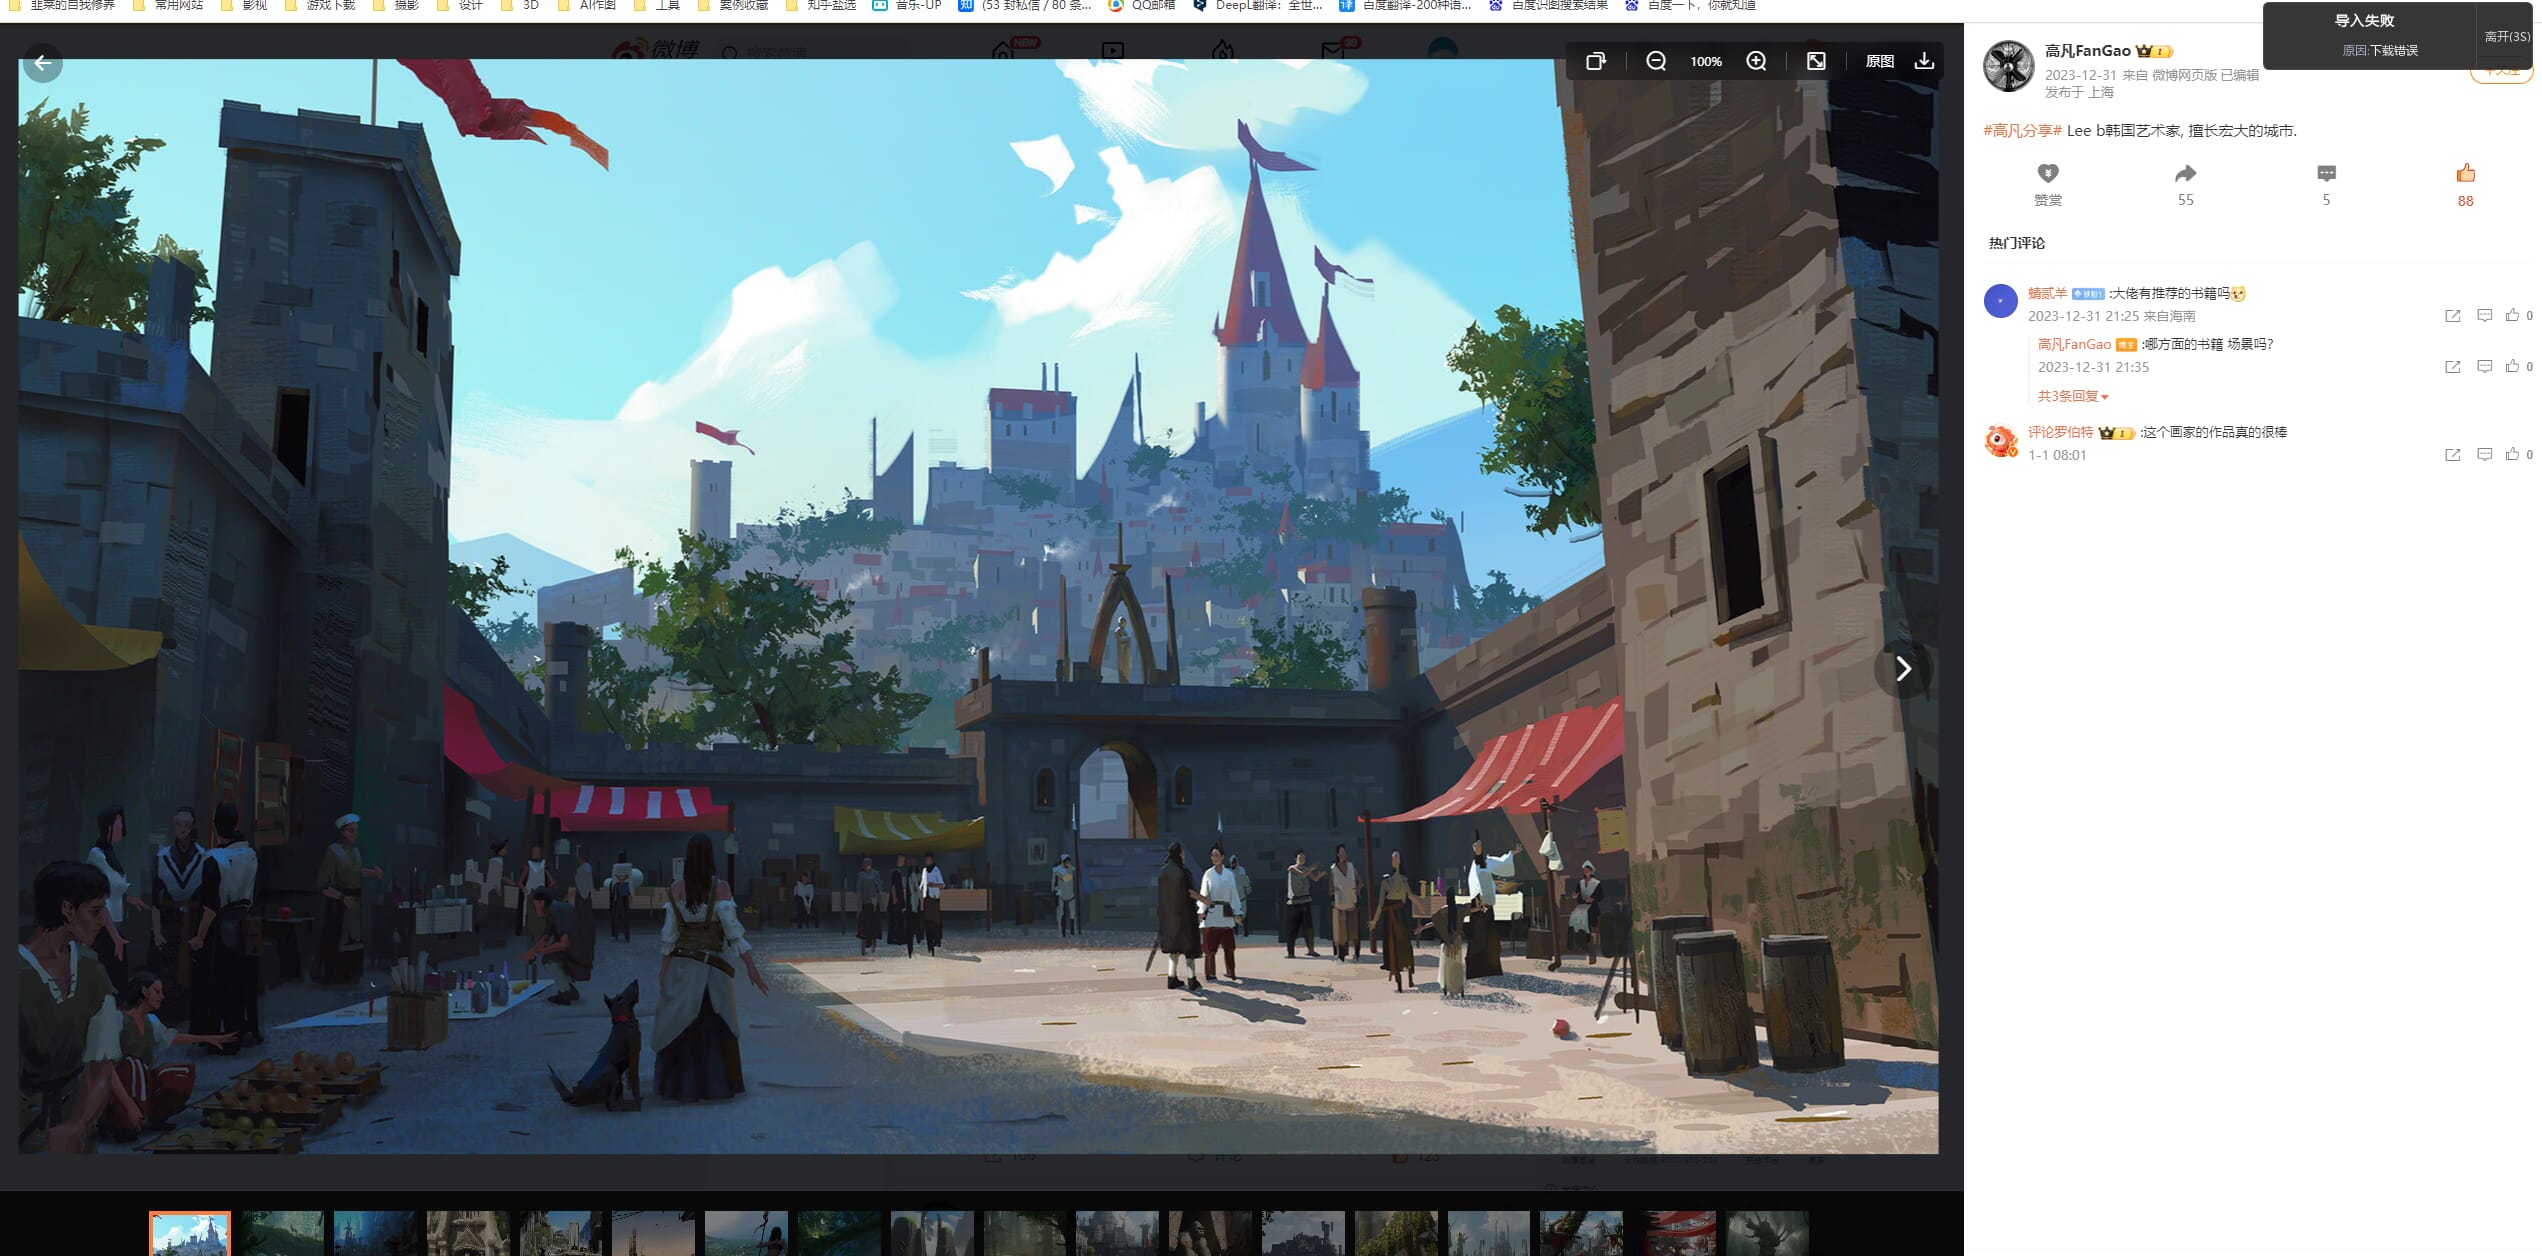
Task: Open the 影视 bookmark folder
Action: (x=243, y=5)
